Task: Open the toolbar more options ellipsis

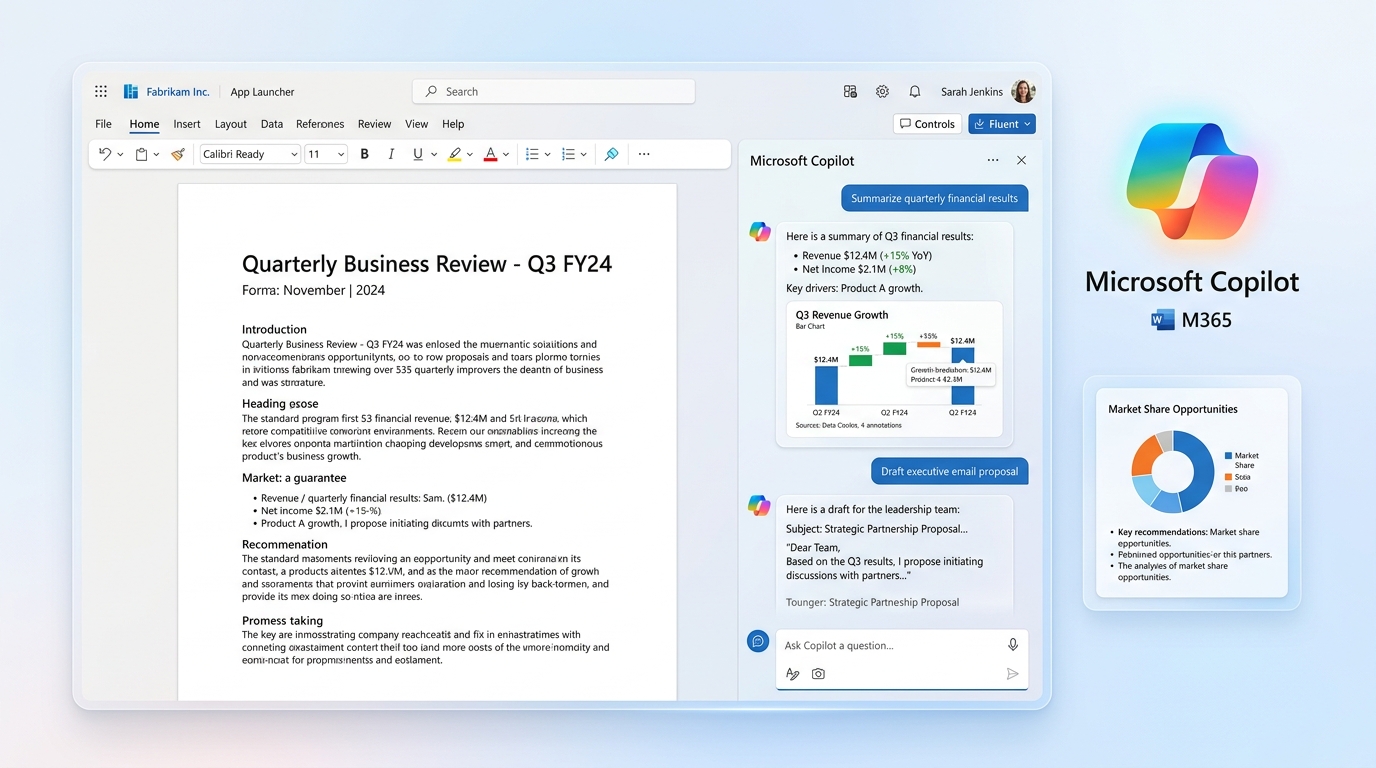Action: (x=644, y=154)
